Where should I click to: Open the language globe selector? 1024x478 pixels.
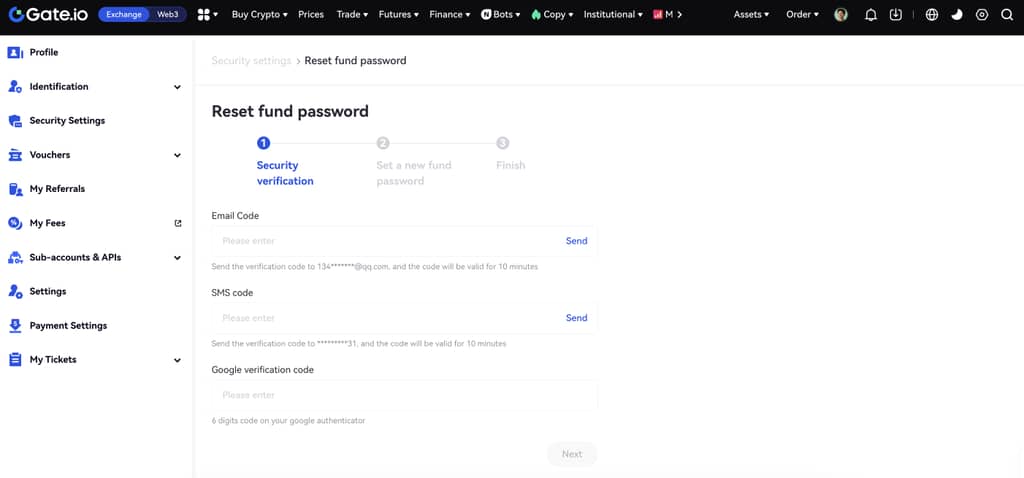(x=932, y=15)
